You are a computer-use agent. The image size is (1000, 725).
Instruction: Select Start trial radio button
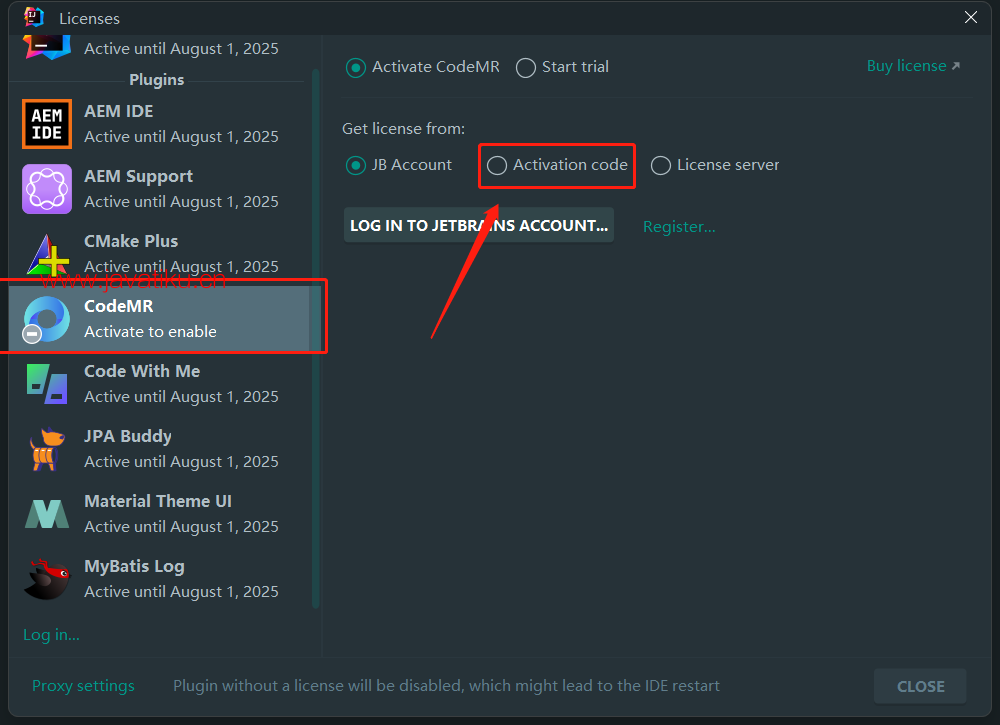(x=526, y=68)
